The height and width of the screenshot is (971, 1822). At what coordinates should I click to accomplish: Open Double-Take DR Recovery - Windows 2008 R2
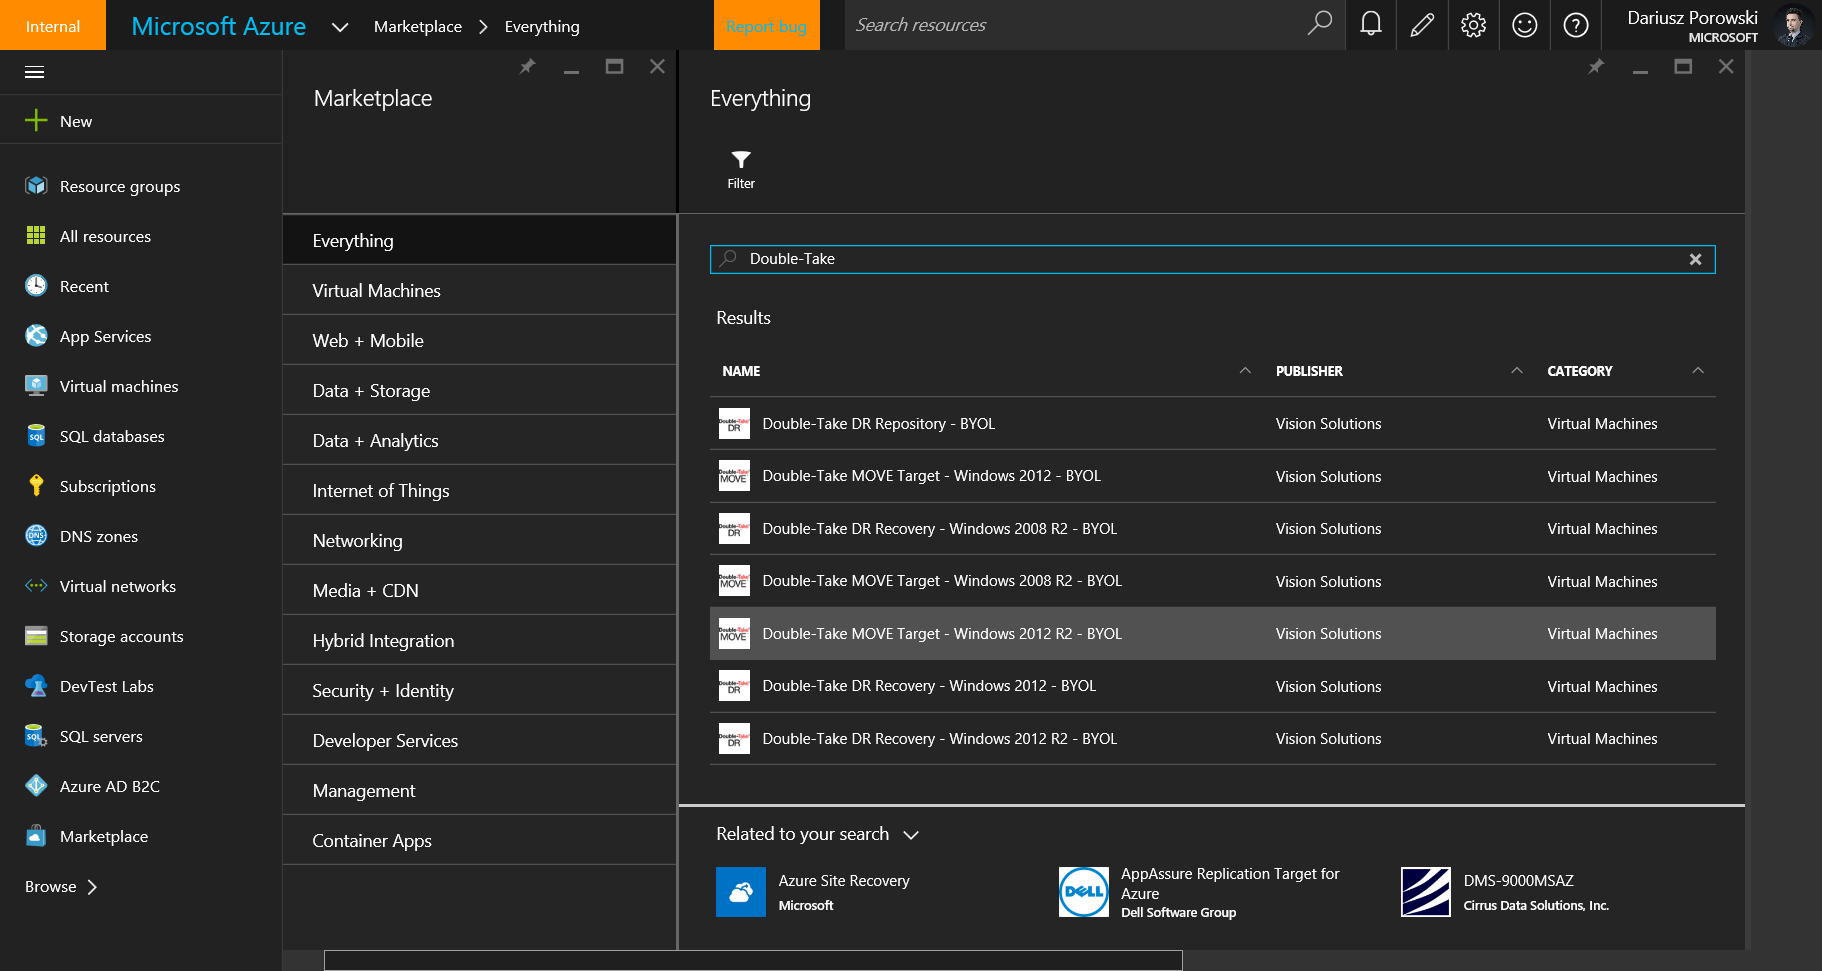pos(1212,529)
